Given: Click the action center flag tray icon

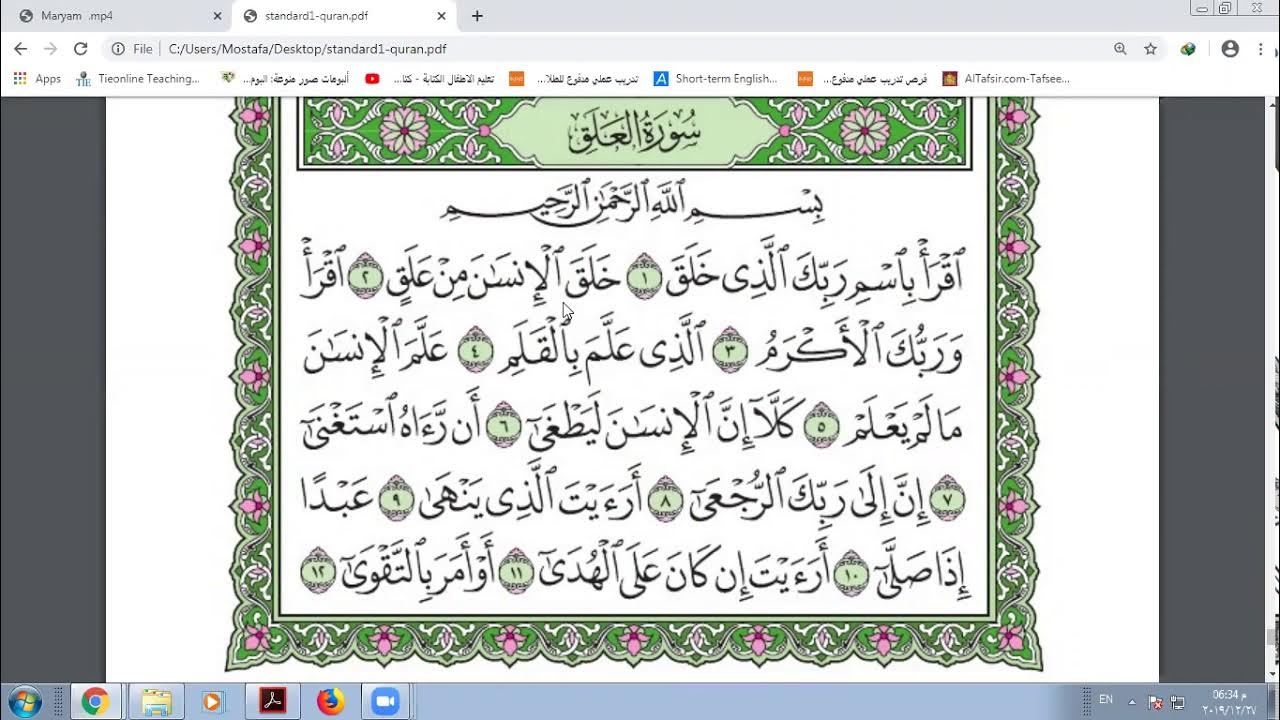Looking at the screenshot, I should [1155, 702].
